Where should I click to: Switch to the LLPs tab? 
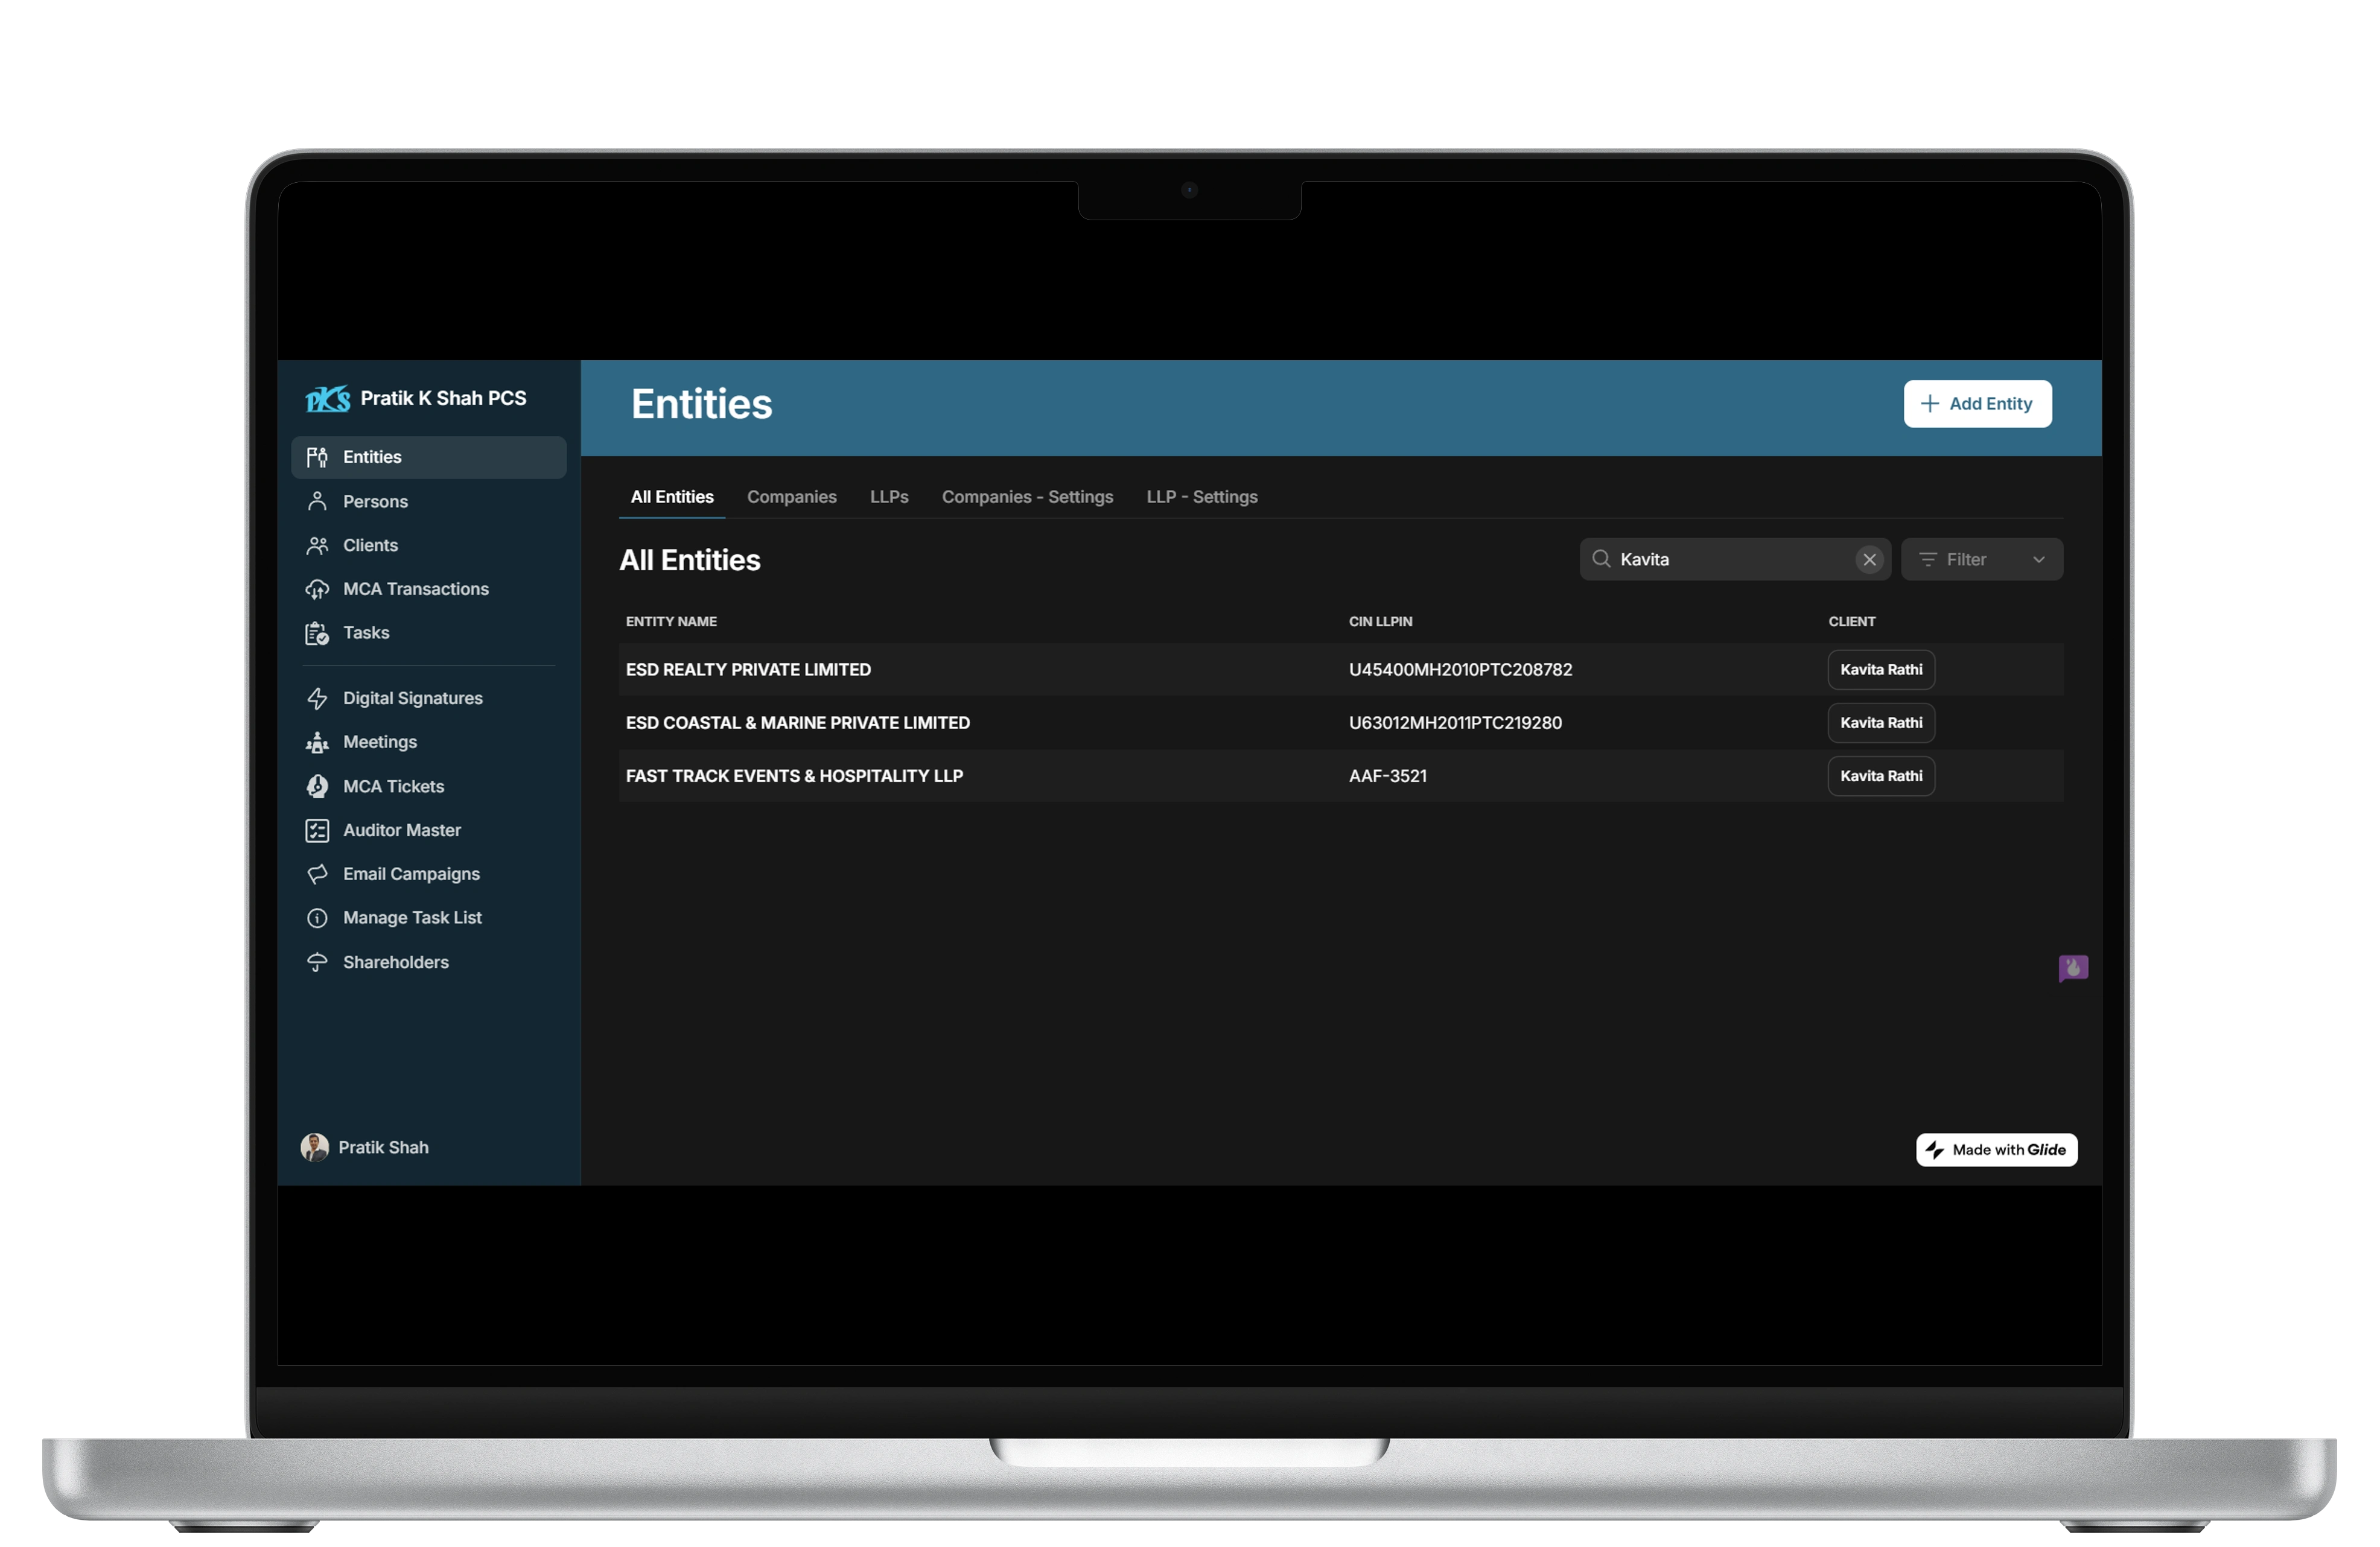(888, 497)
